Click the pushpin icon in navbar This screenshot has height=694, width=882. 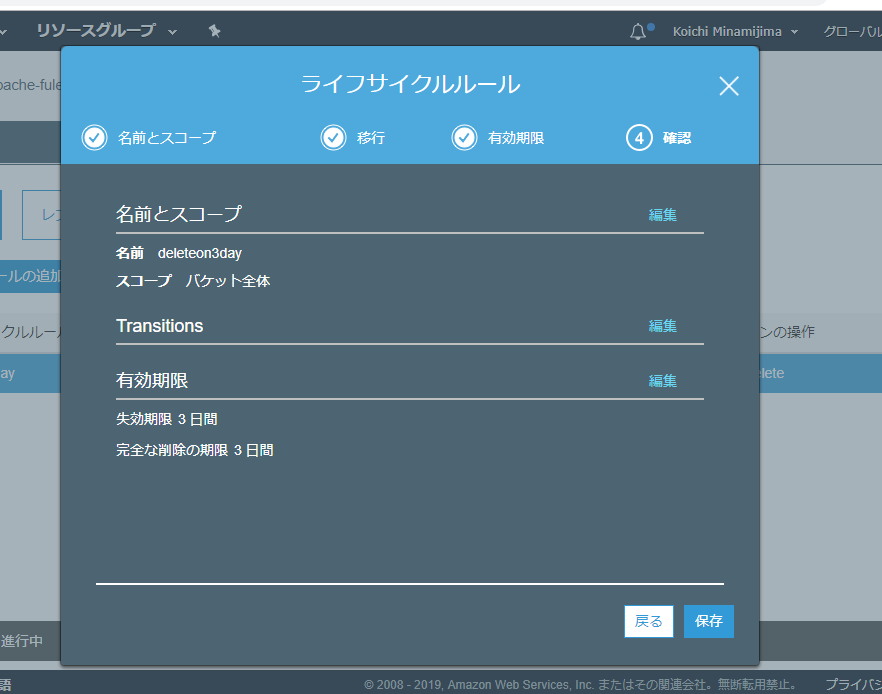click(x=214, y=31)
